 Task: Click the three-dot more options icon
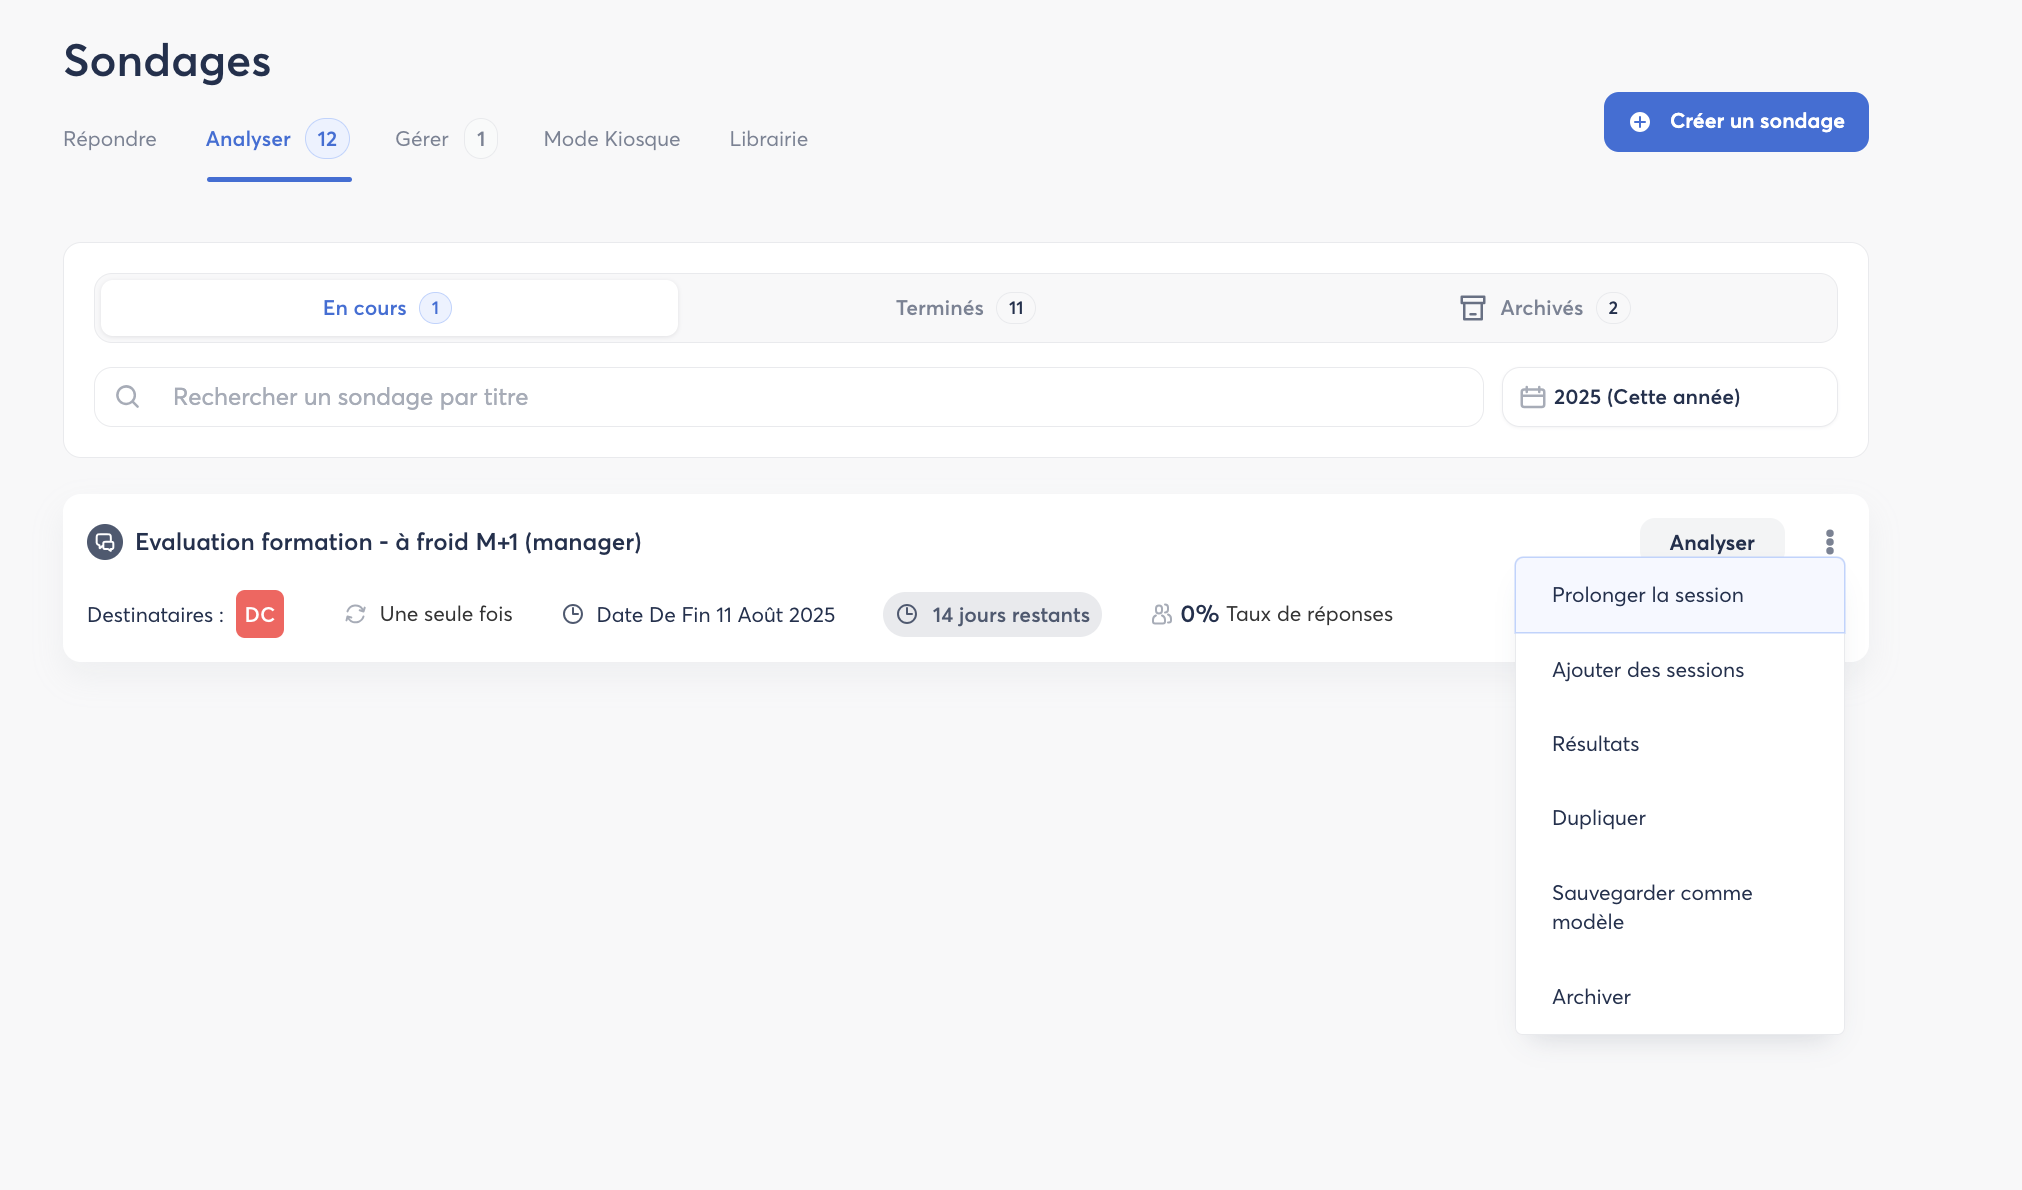1829,542
